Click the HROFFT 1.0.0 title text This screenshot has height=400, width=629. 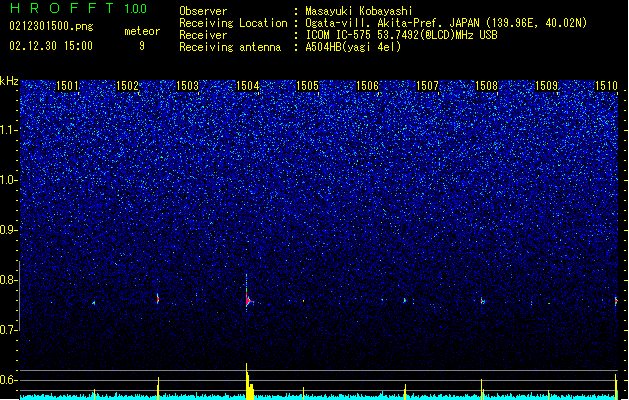79,8
